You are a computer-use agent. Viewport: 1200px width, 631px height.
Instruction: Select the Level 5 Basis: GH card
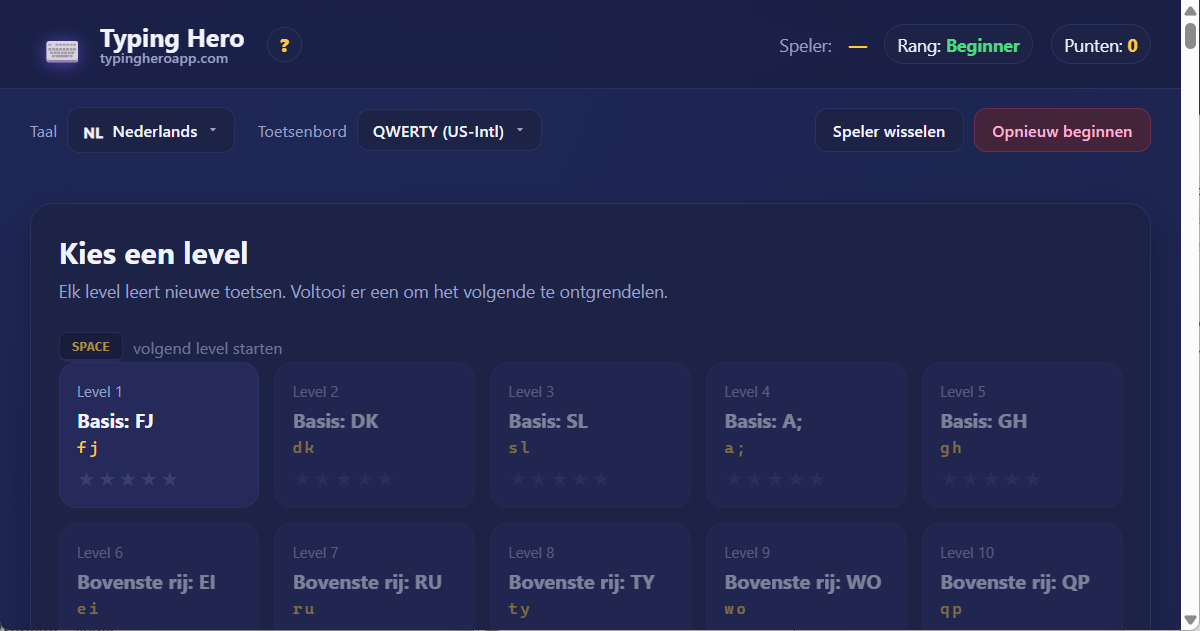(1022, 435)
